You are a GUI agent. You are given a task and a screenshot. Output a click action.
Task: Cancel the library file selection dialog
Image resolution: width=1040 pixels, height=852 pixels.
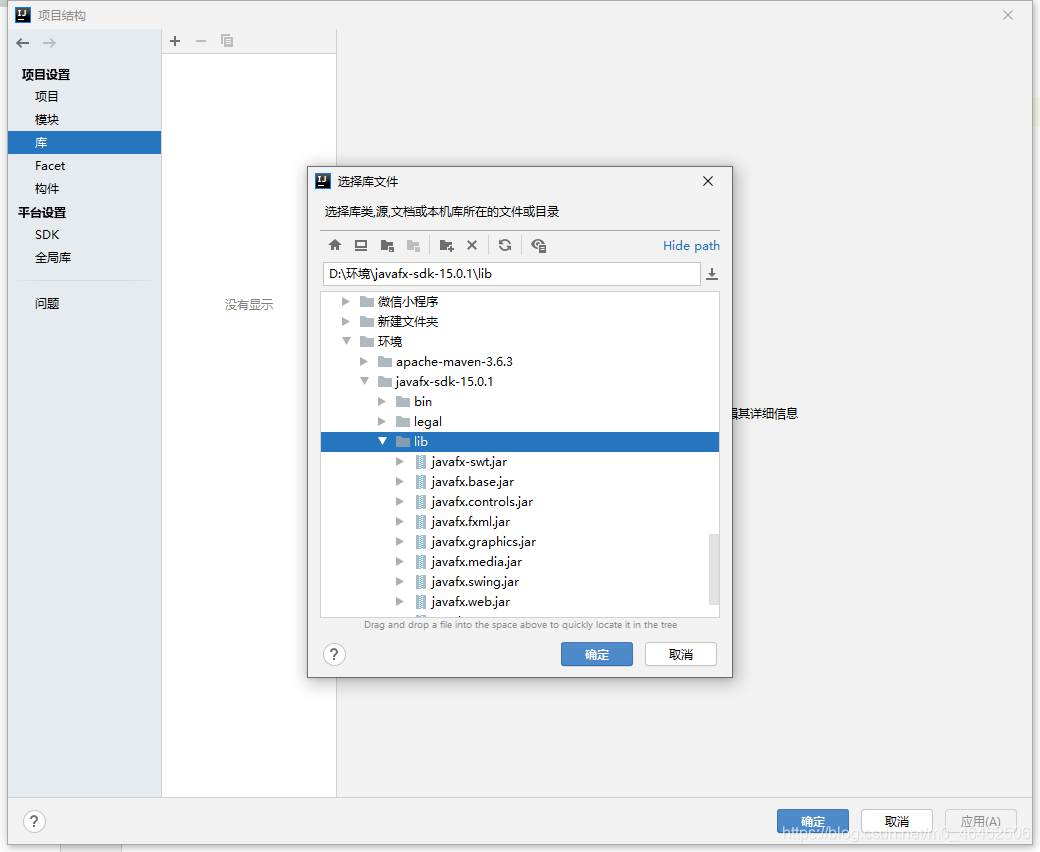[x=681, y=654]
